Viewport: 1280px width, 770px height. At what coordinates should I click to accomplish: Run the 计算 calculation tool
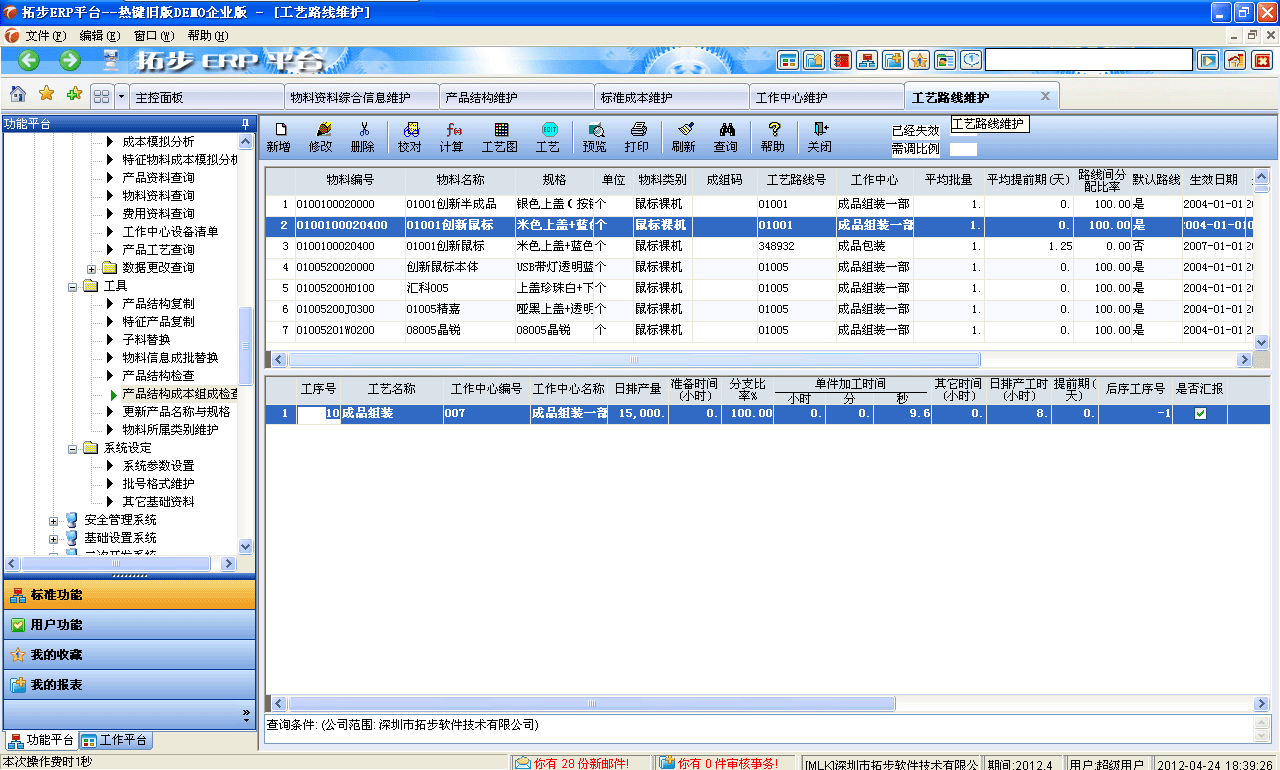452,137
